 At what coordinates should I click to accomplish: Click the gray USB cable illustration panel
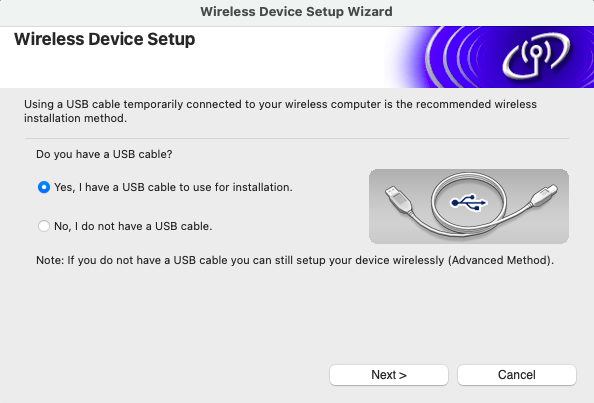469,206
